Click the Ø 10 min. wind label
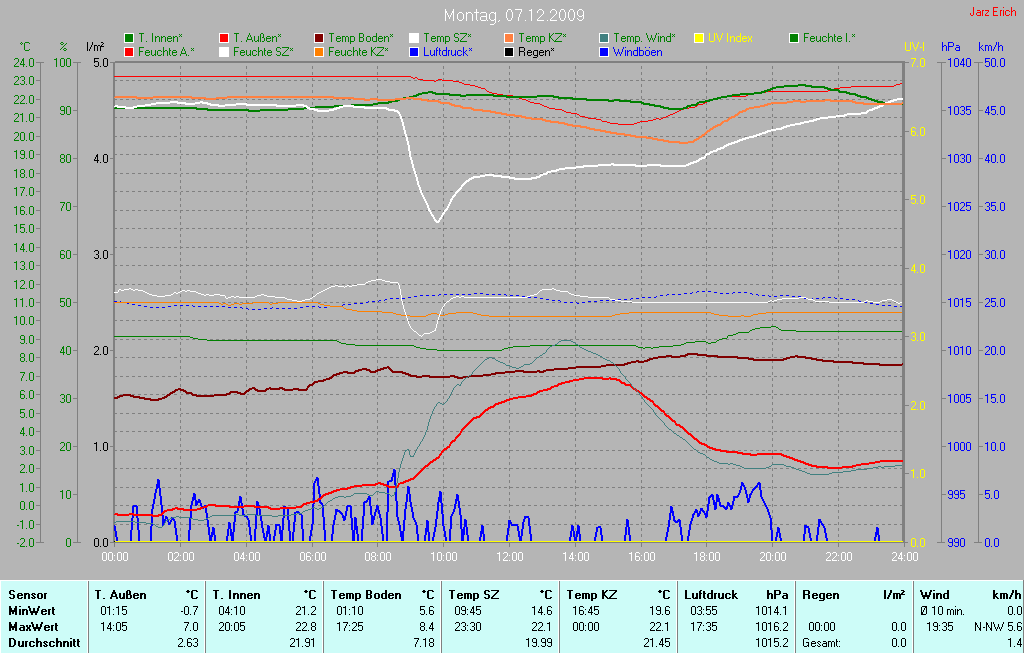 pyautogui.click(x=942, y=611)
